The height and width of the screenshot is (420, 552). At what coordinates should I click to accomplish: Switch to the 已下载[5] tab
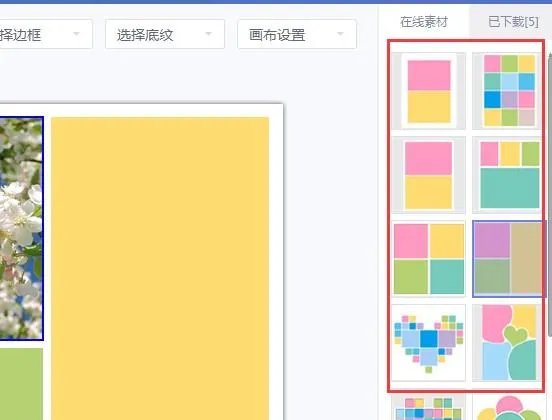tap(513, 22)
